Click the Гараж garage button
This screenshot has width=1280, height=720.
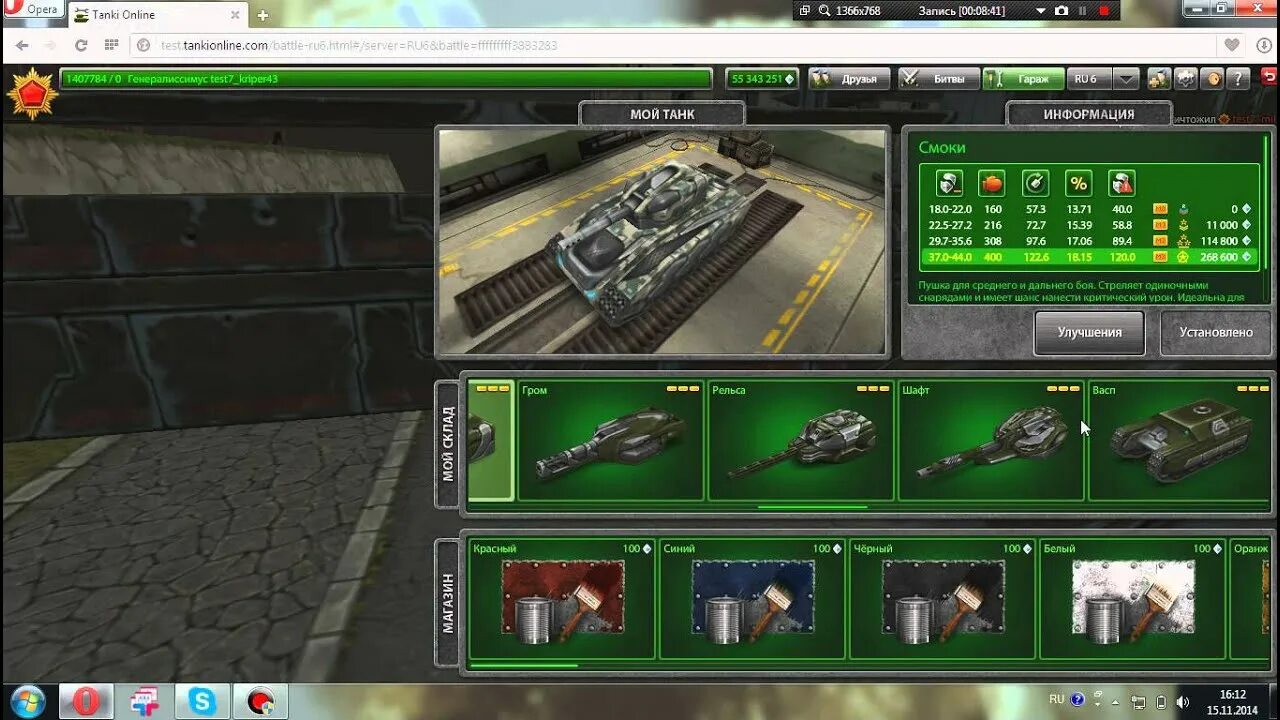pos(1023,79)
